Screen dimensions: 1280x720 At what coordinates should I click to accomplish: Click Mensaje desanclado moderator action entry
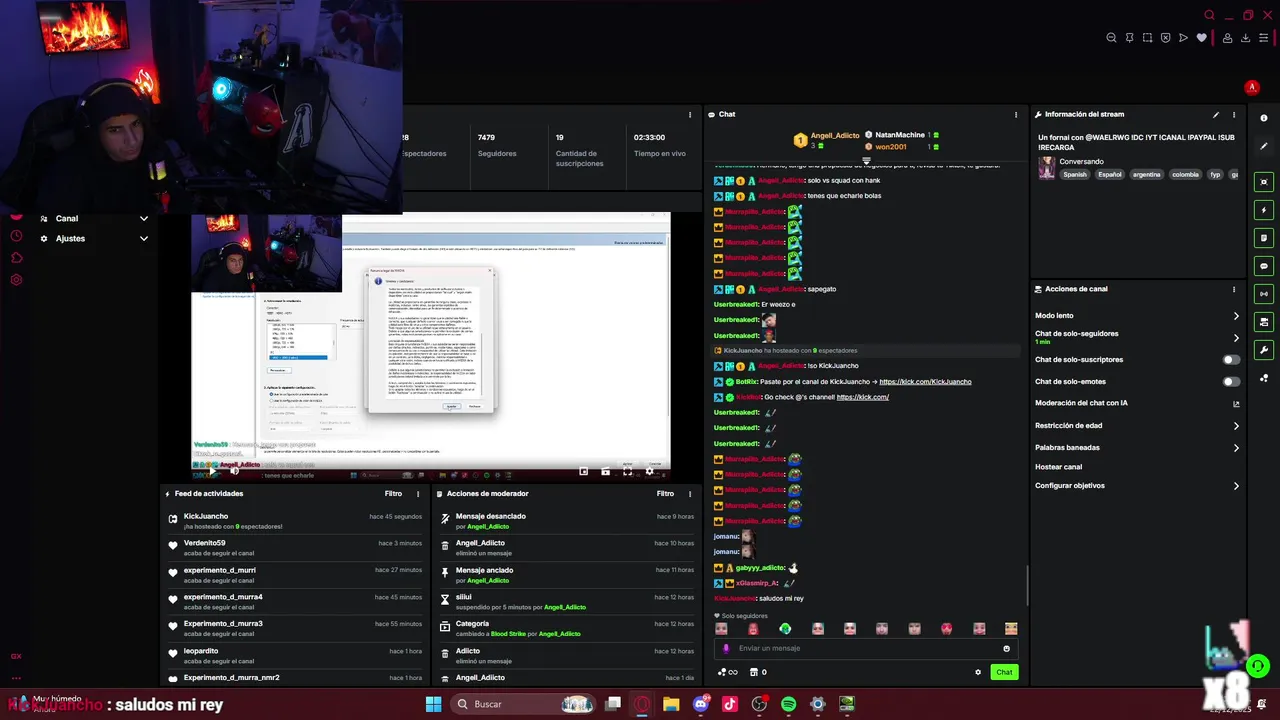point(568,521)
